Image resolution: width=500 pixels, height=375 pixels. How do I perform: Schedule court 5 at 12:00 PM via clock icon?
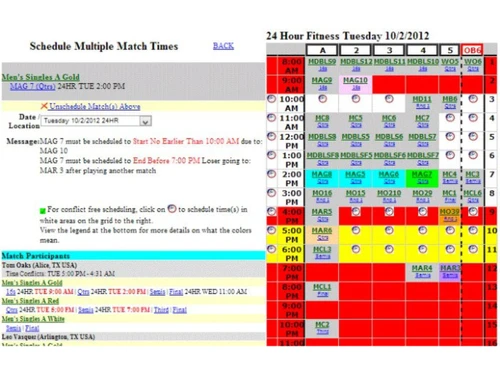[x=450, y=136]
